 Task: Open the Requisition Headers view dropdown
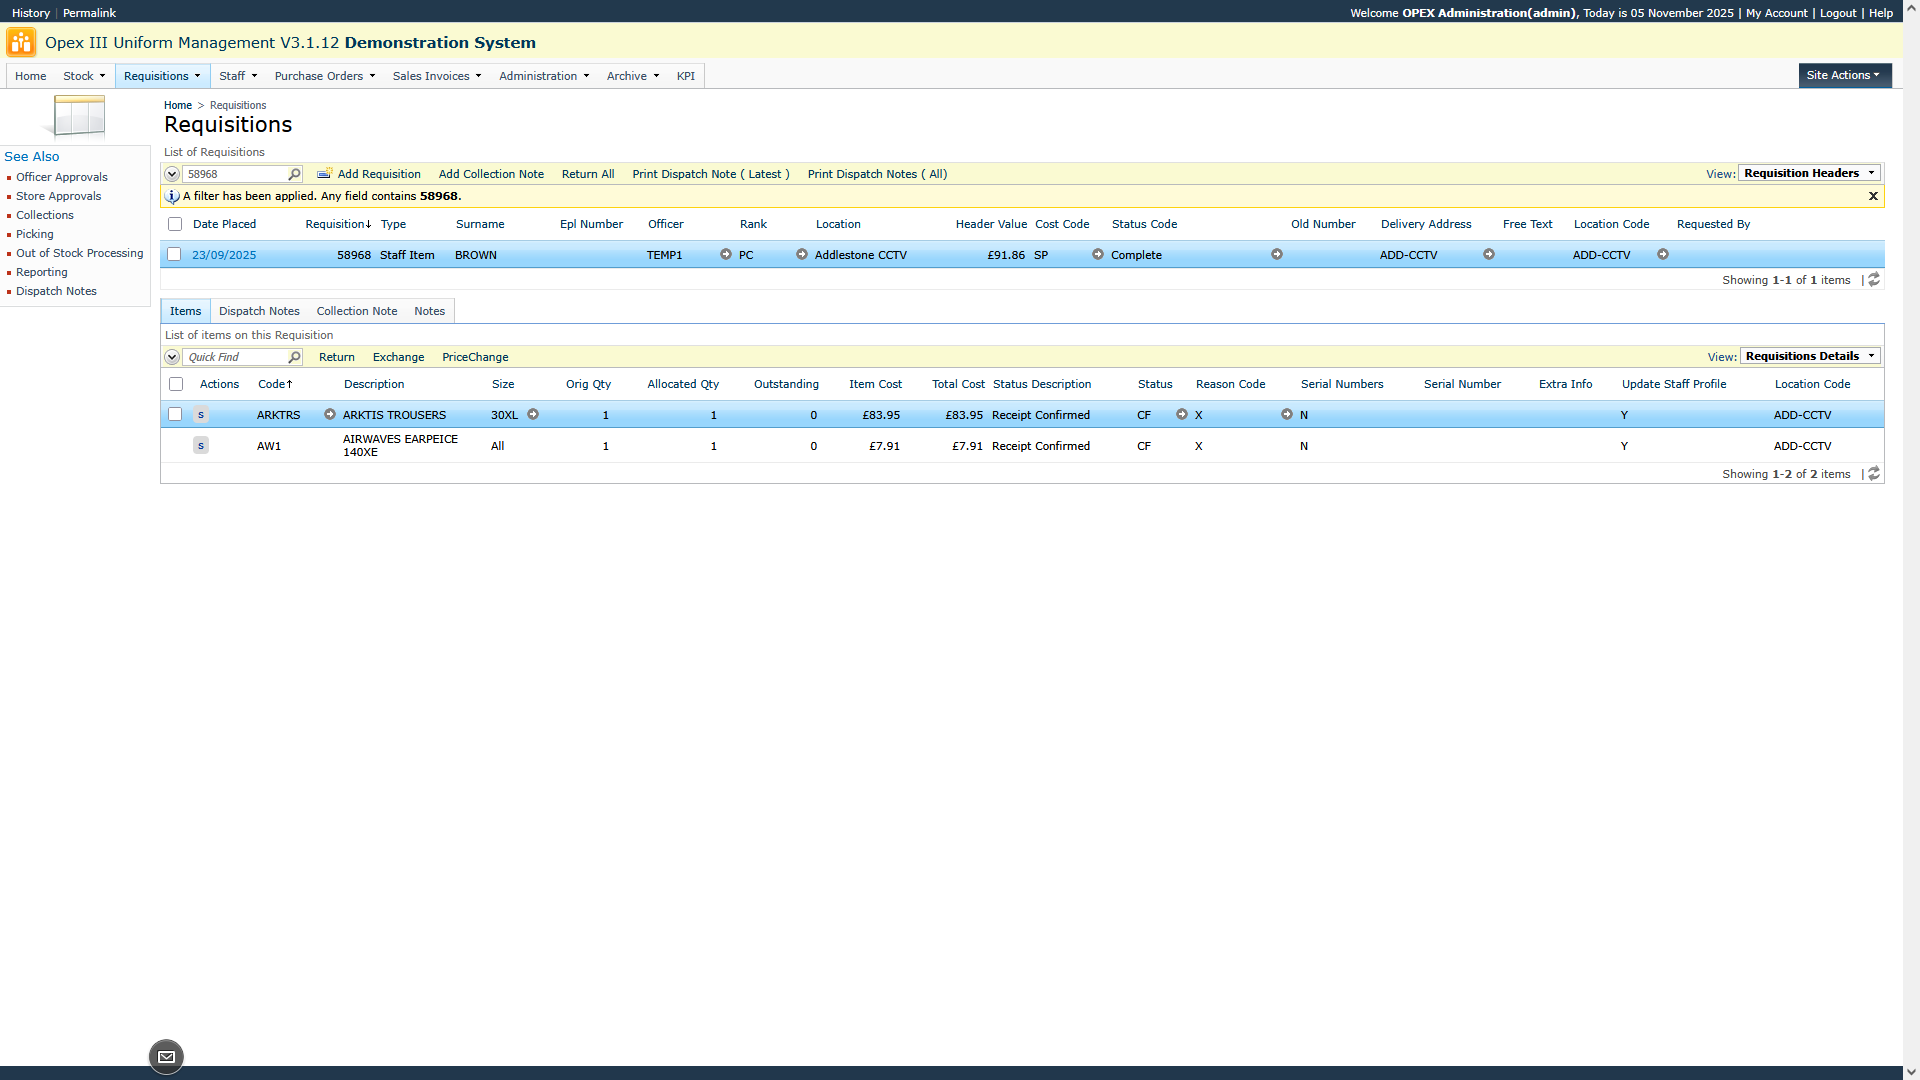[1809, 173]
